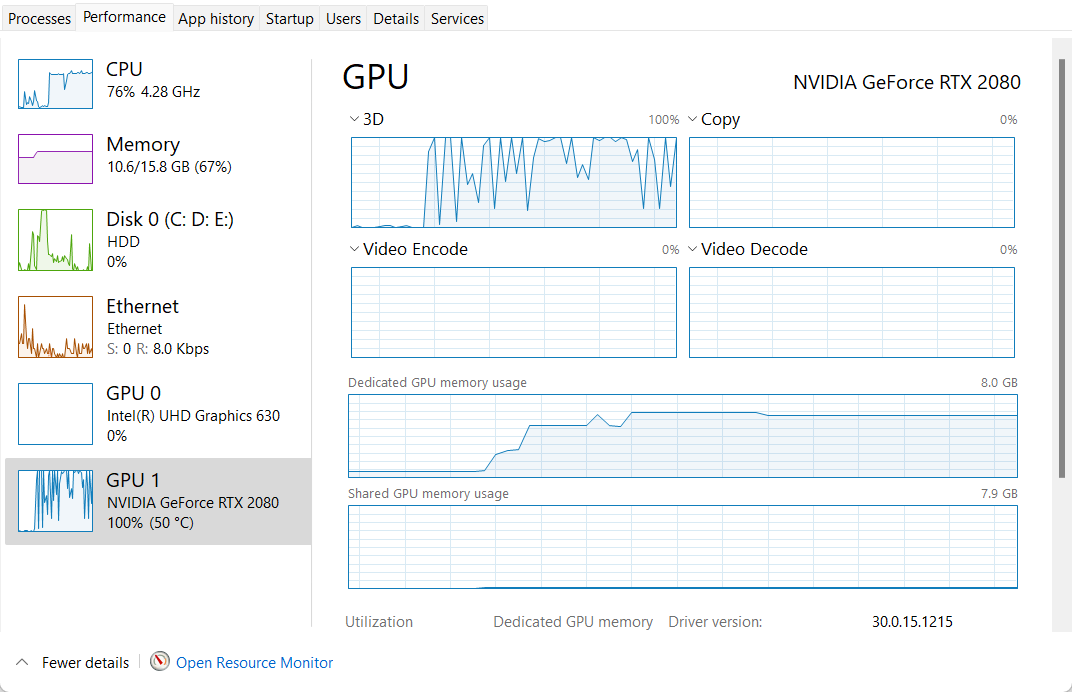Switch to the Processes tab
The width and height of the screenshot is (1072, 692).
(x=40, y=18)
